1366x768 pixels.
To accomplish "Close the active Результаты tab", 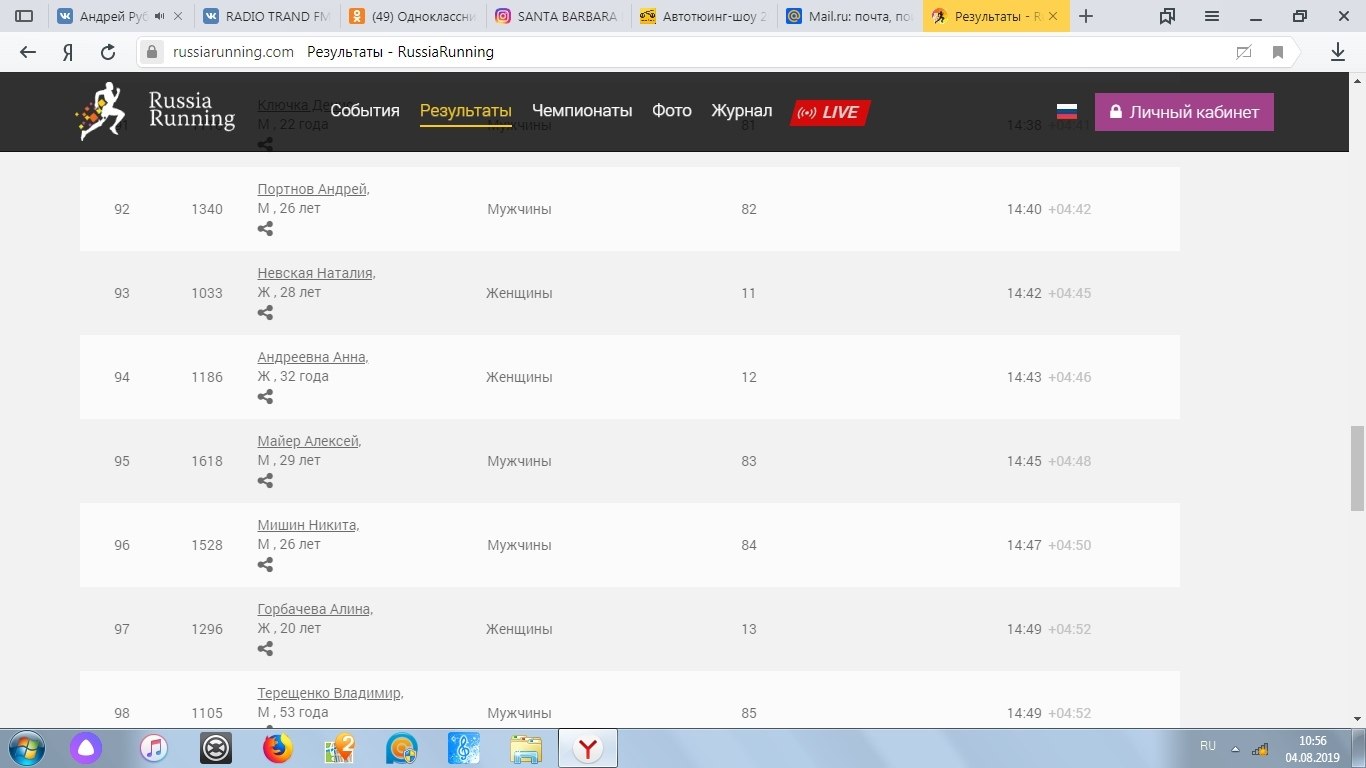I will tap(1052, 16).
